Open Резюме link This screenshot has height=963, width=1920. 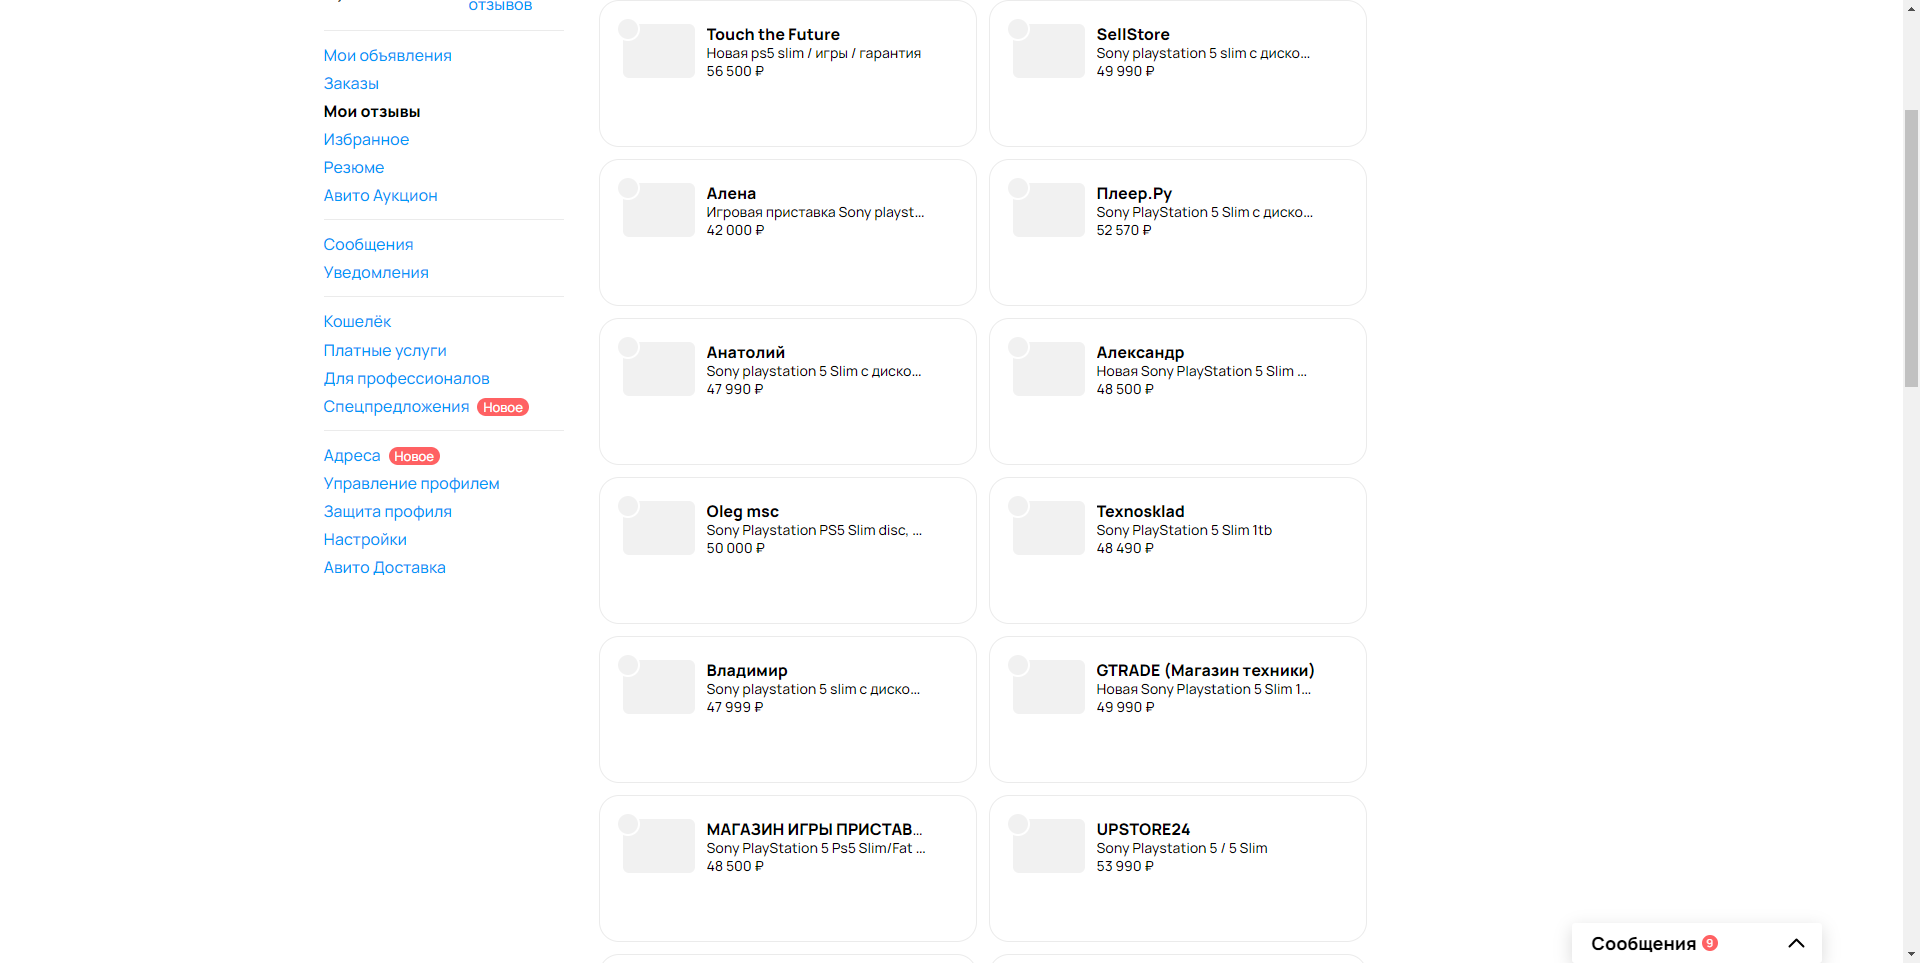354,167
